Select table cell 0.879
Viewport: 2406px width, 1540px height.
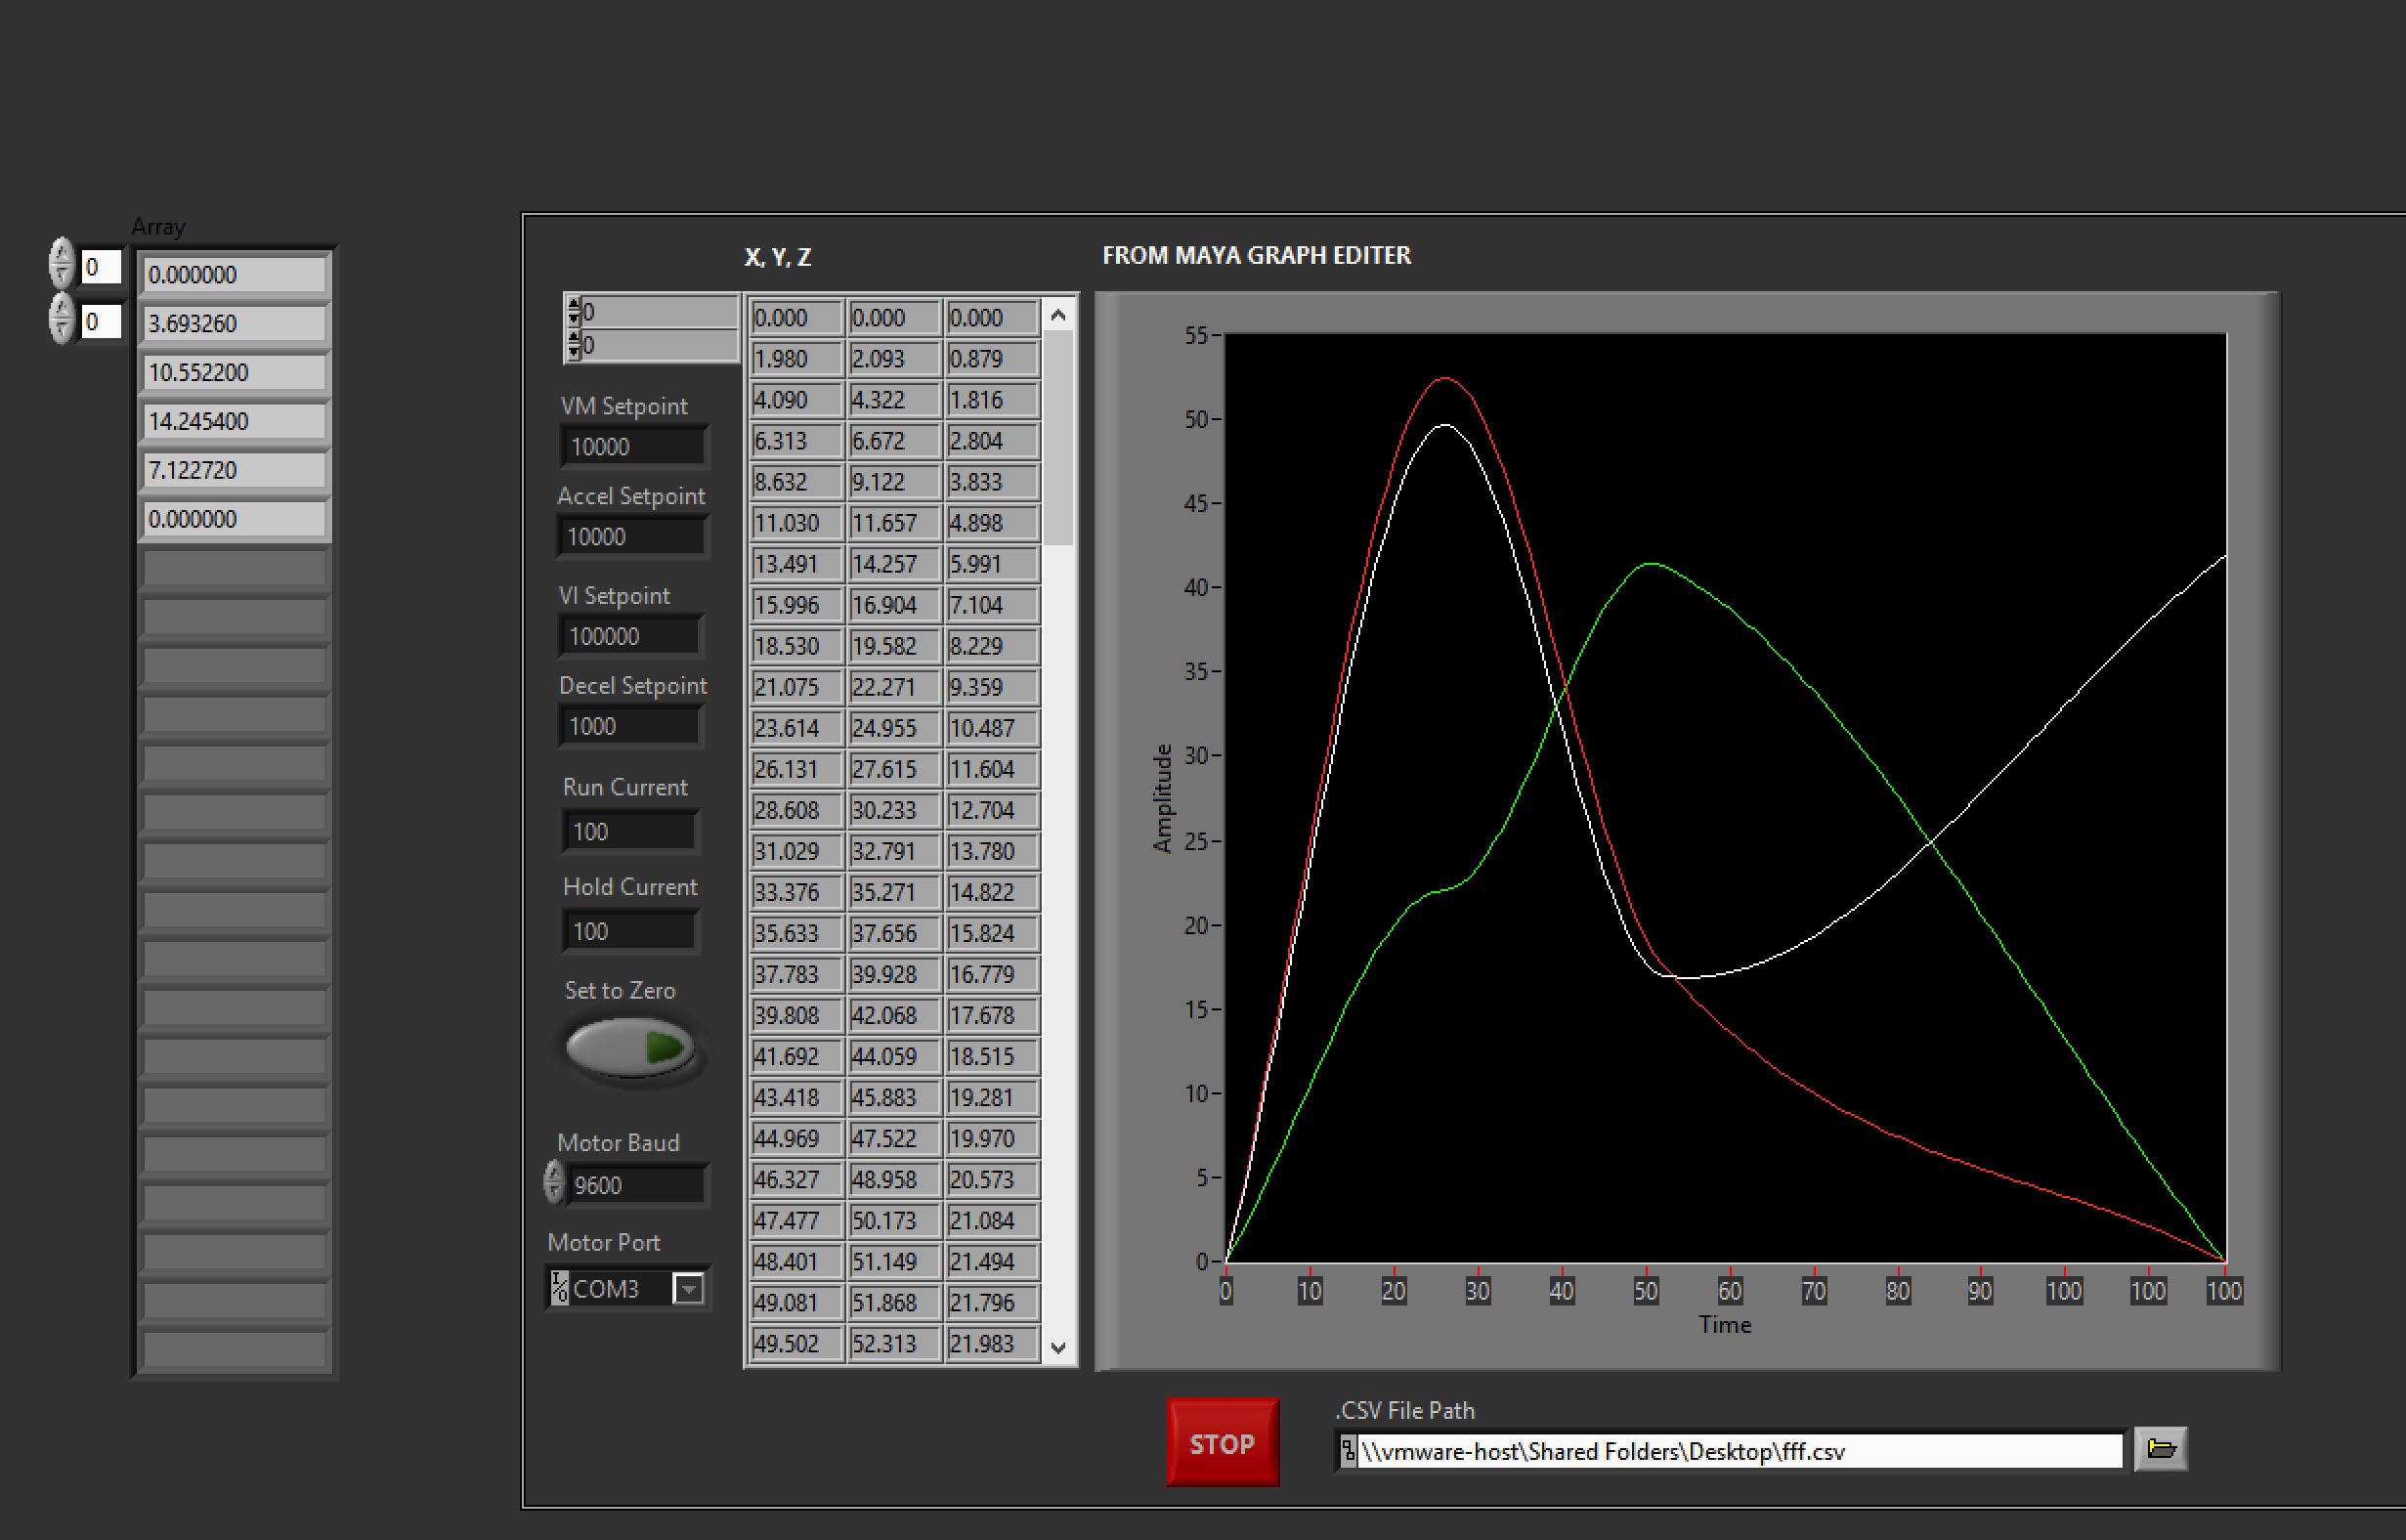992,358
